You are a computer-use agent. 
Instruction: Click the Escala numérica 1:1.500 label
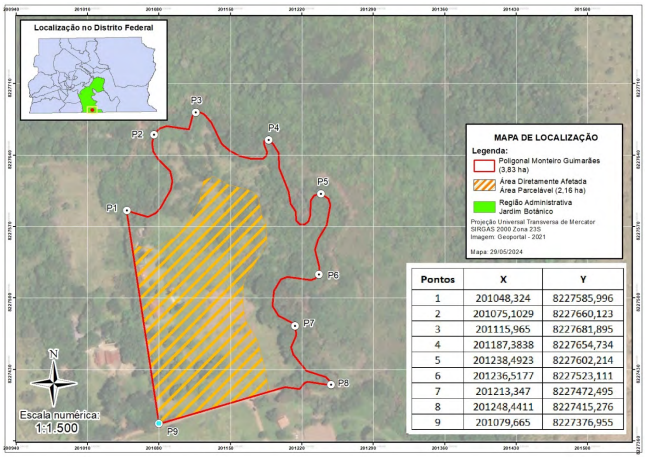pos(59,421)
